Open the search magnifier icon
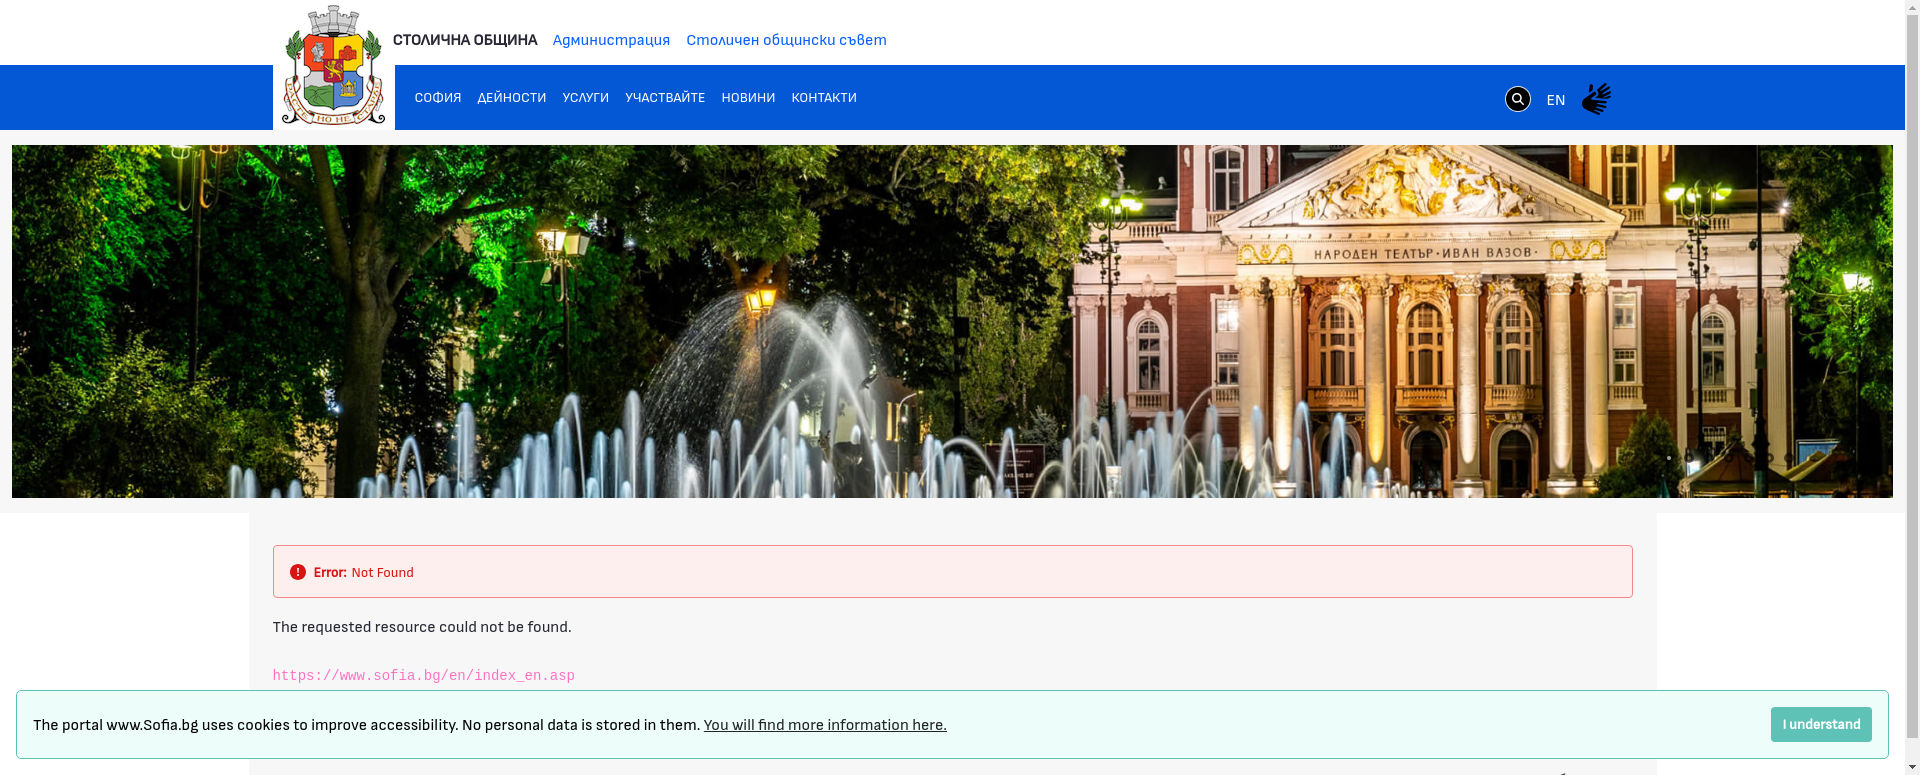Image resolution: width=1920 pixels, height=775 pixels. tap(1517, 99)
